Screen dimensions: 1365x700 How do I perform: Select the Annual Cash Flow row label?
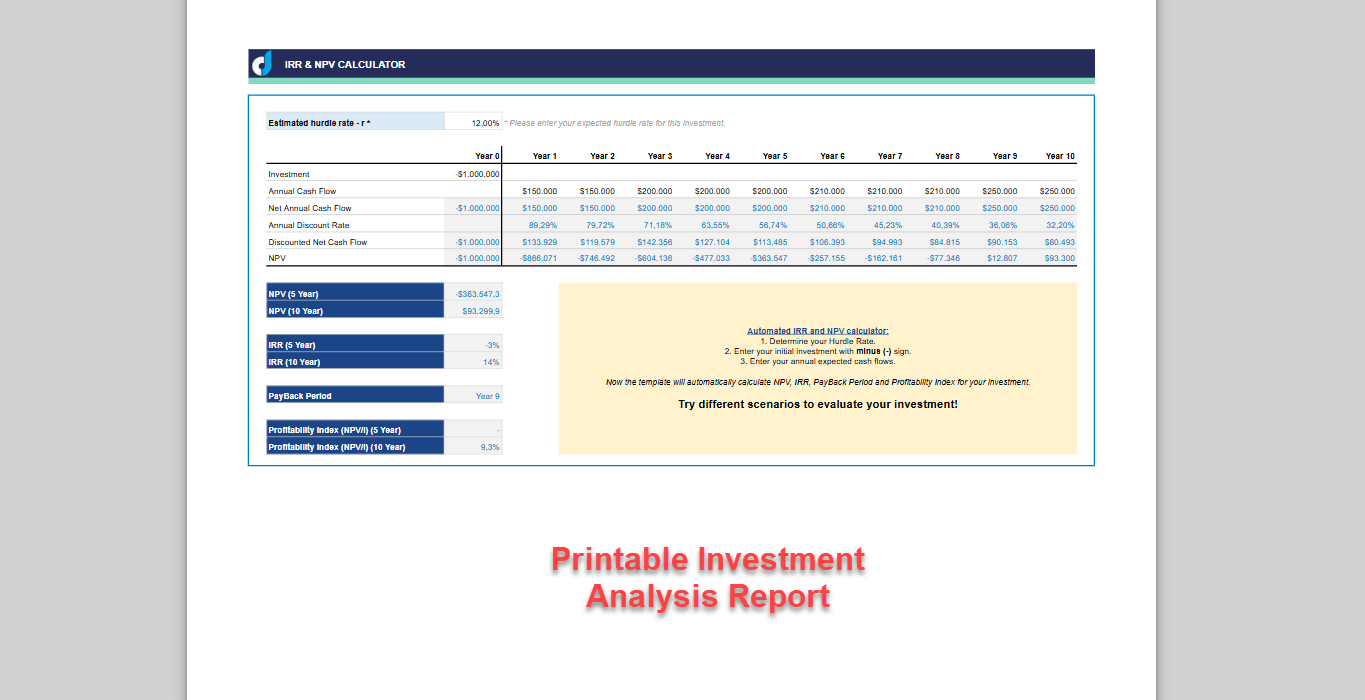[304, 190]
